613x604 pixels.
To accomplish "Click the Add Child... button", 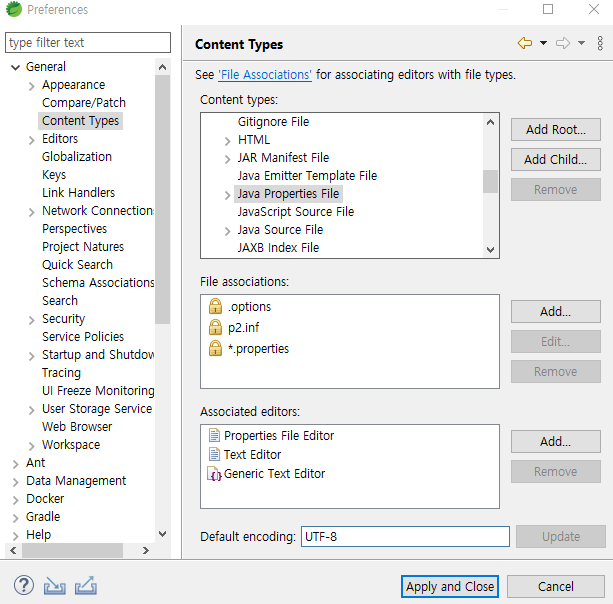I will click(x=556, y=160).
